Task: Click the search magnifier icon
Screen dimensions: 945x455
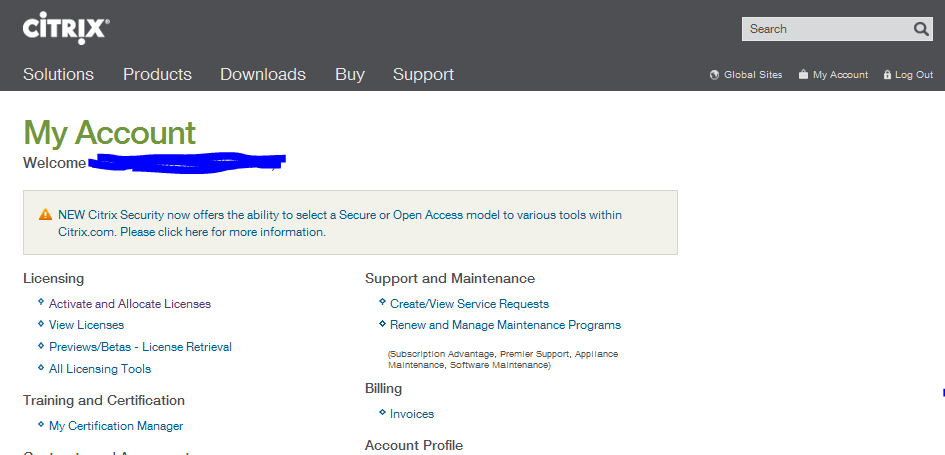Action: 920,29
